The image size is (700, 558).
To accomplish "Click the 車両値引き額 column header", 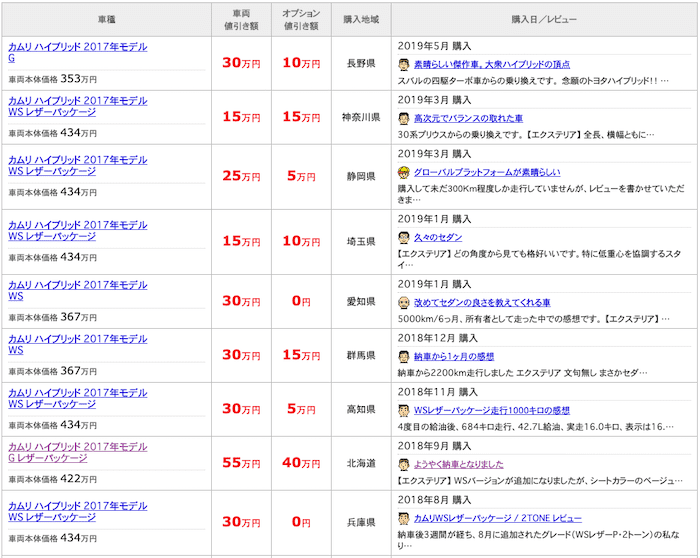I will click(x=242, y=20).
